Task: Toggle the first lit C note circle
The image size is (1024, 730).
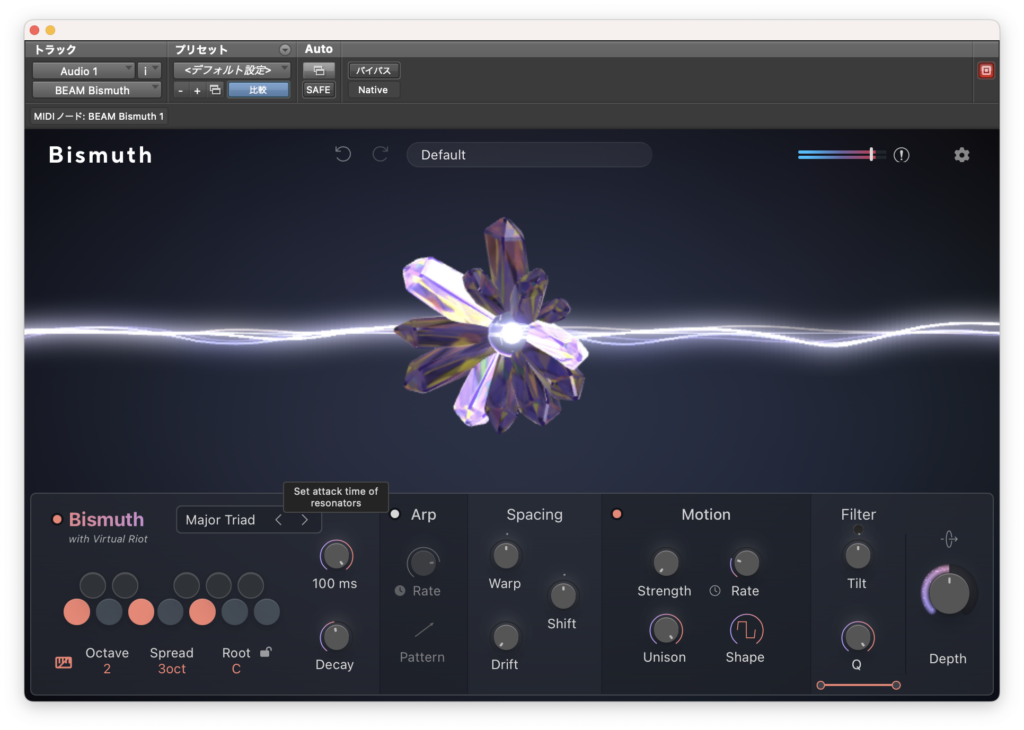Action: tap(77, 612)
